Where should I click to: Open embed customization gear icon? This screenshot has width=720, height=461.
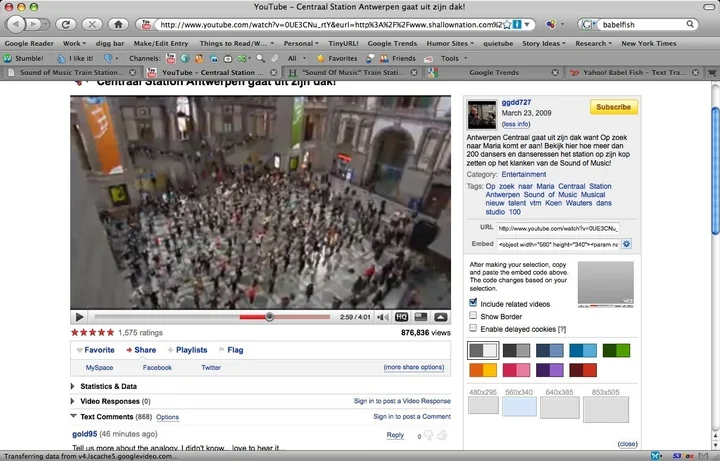point(626,244)
